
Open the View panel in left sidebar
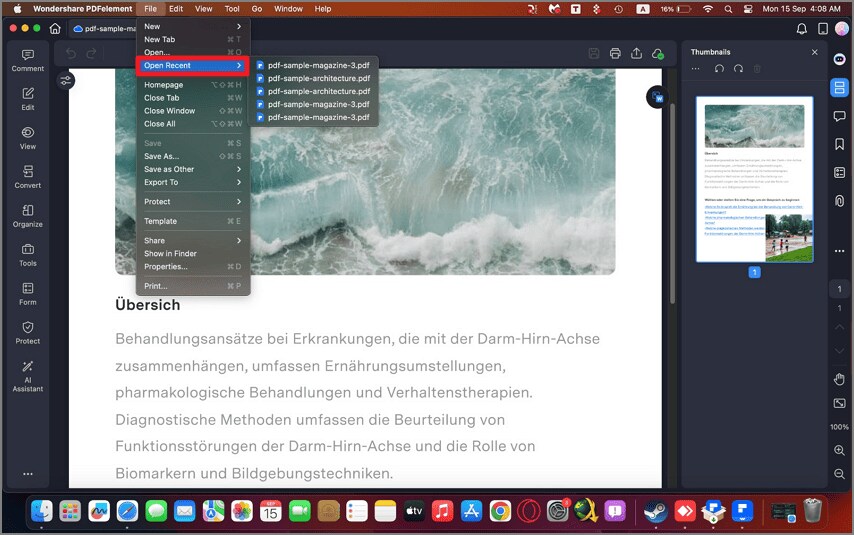tap(28, 138)
